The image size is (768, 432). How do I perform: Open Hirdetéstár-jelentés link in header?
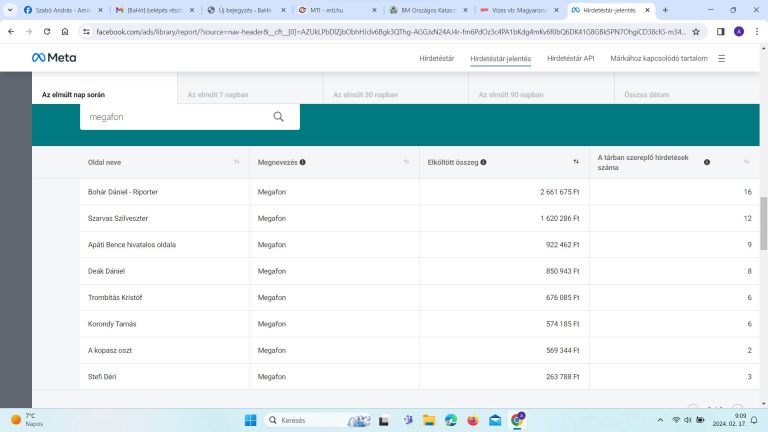click(501, 58)
